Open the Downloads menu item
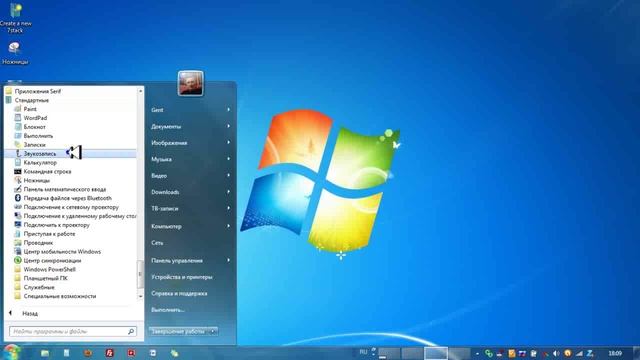The height and width of the screenshot is (360, 640). point(165,192)
